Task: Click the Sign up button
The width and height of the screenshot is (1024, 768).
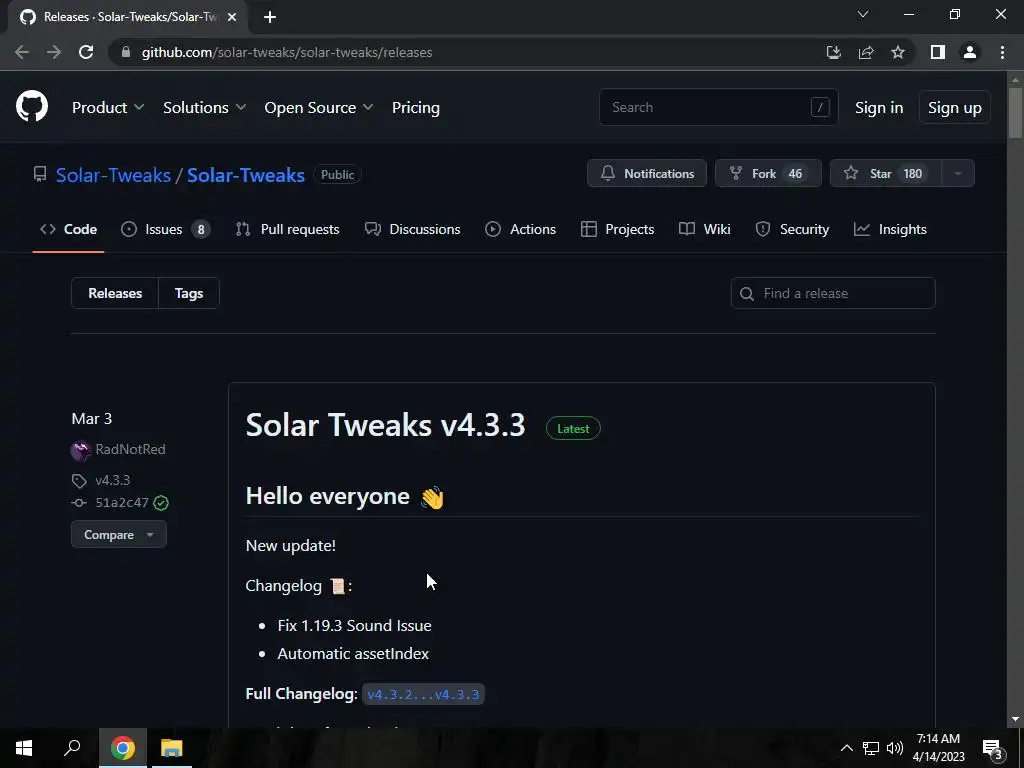Action: (x=955, y=107)
